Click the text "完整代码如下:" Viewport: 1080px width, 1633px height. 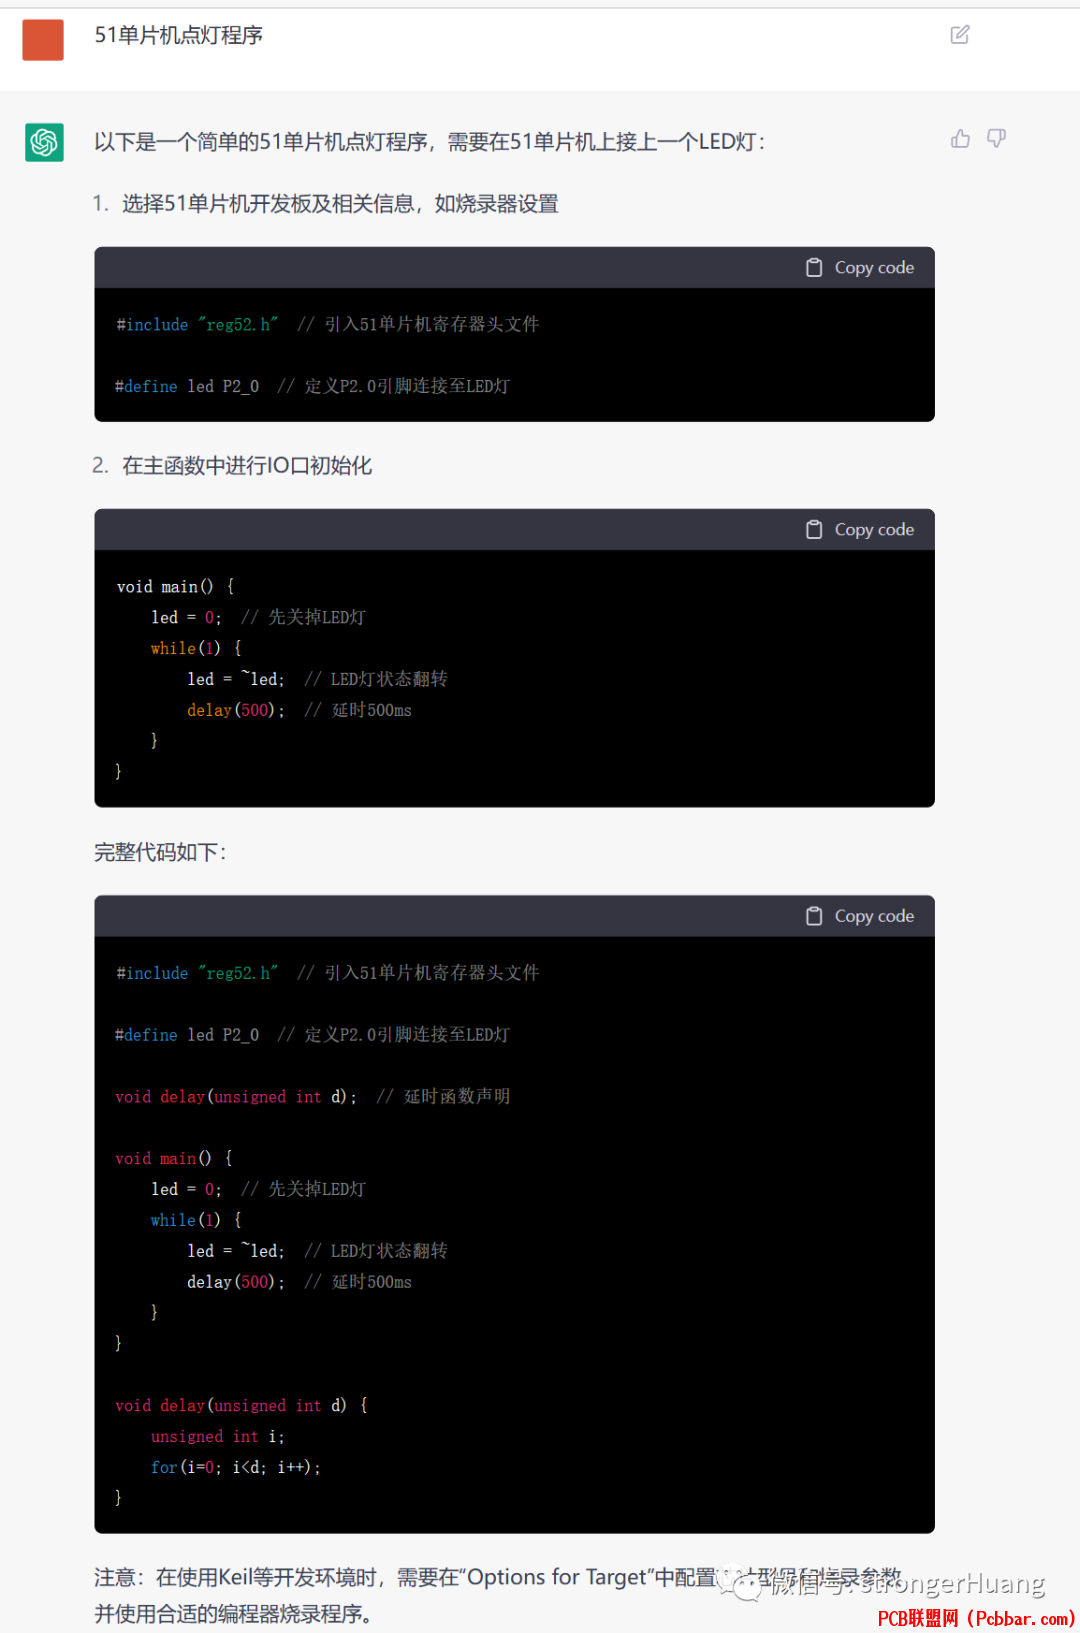coord(160,853)
